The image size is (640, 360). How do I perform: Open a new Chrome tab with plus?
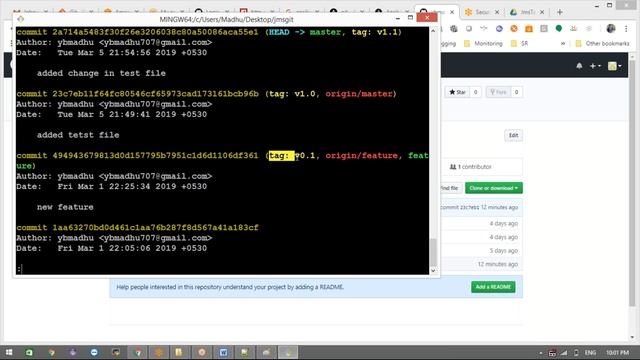pos(560,12)
